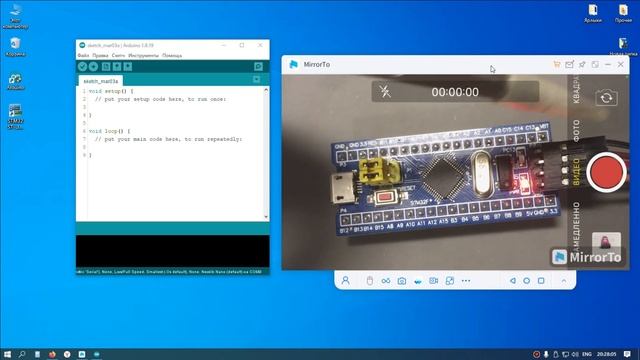Open the Помощь menu in Arduino
The image size is (640, 360).
coord(172,56)
